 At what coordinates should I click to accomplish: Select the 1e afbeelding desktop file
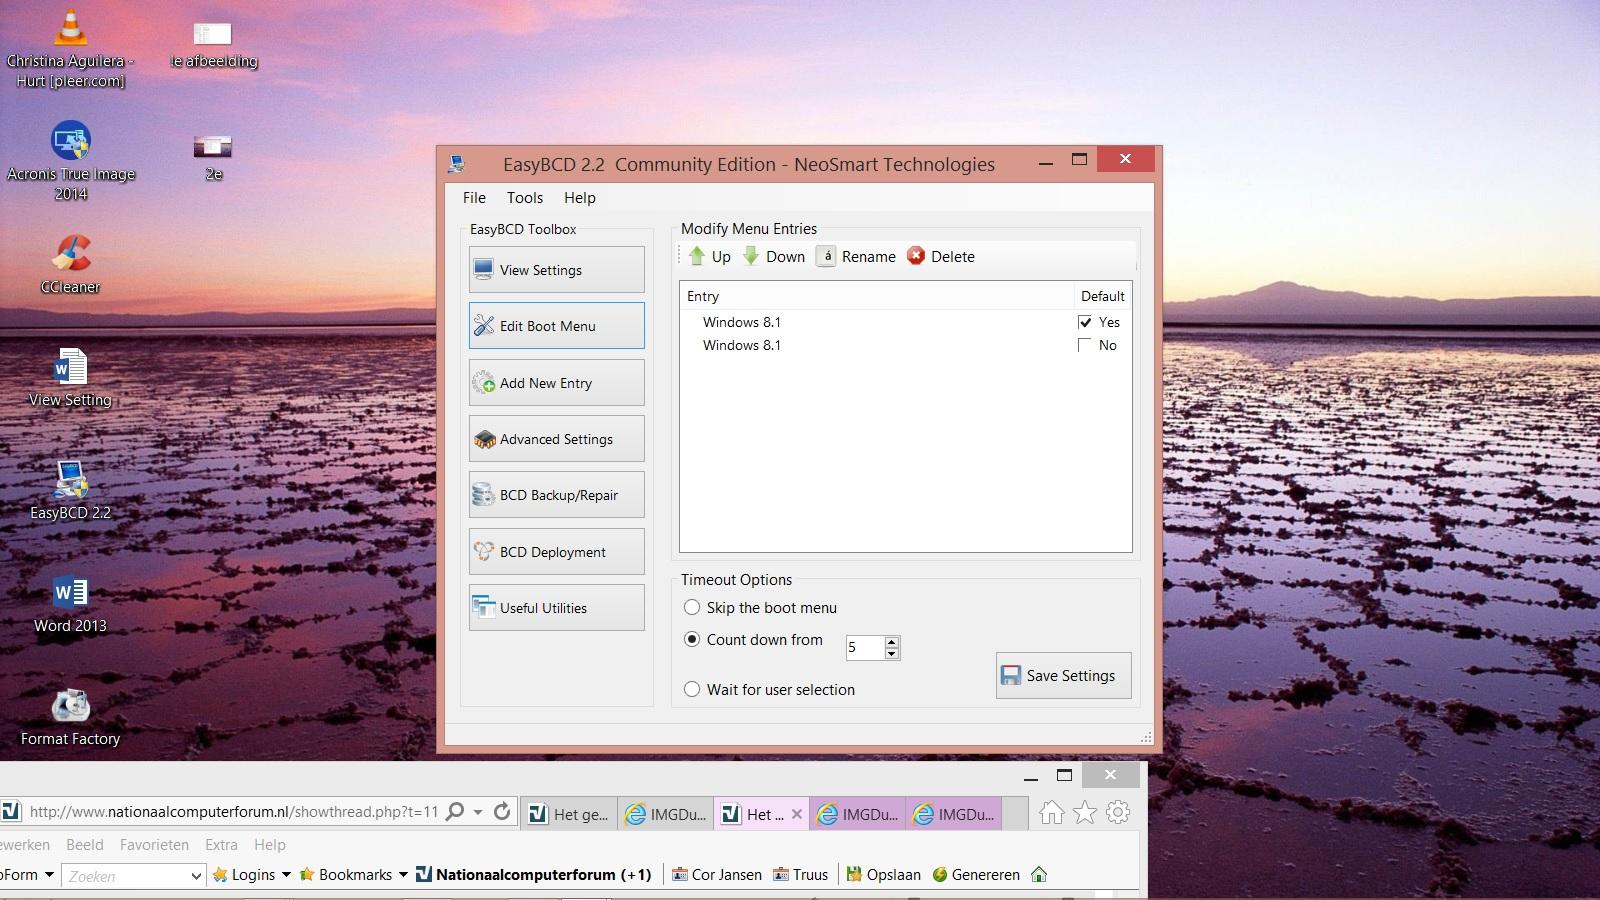point(213,46)
